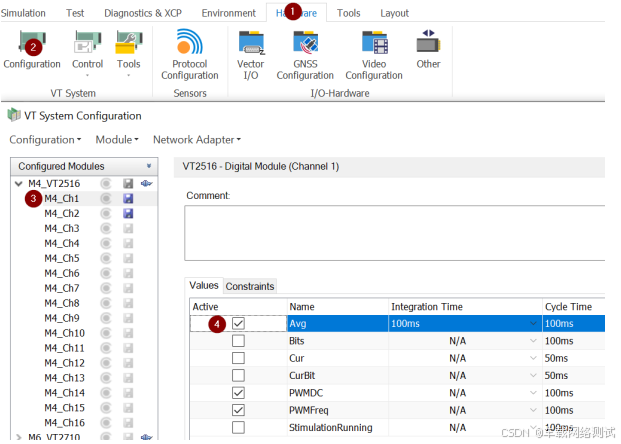Open Vector I/O icon

point(251,43)
